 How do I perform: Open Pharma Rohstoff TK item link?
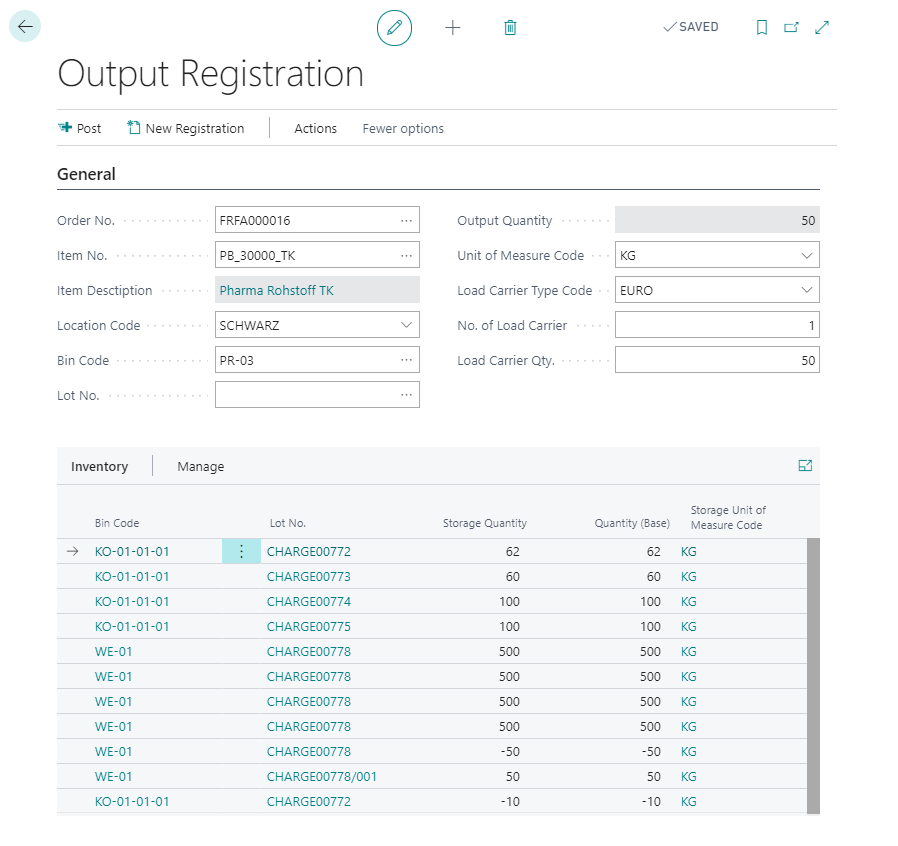click(277, 290)
